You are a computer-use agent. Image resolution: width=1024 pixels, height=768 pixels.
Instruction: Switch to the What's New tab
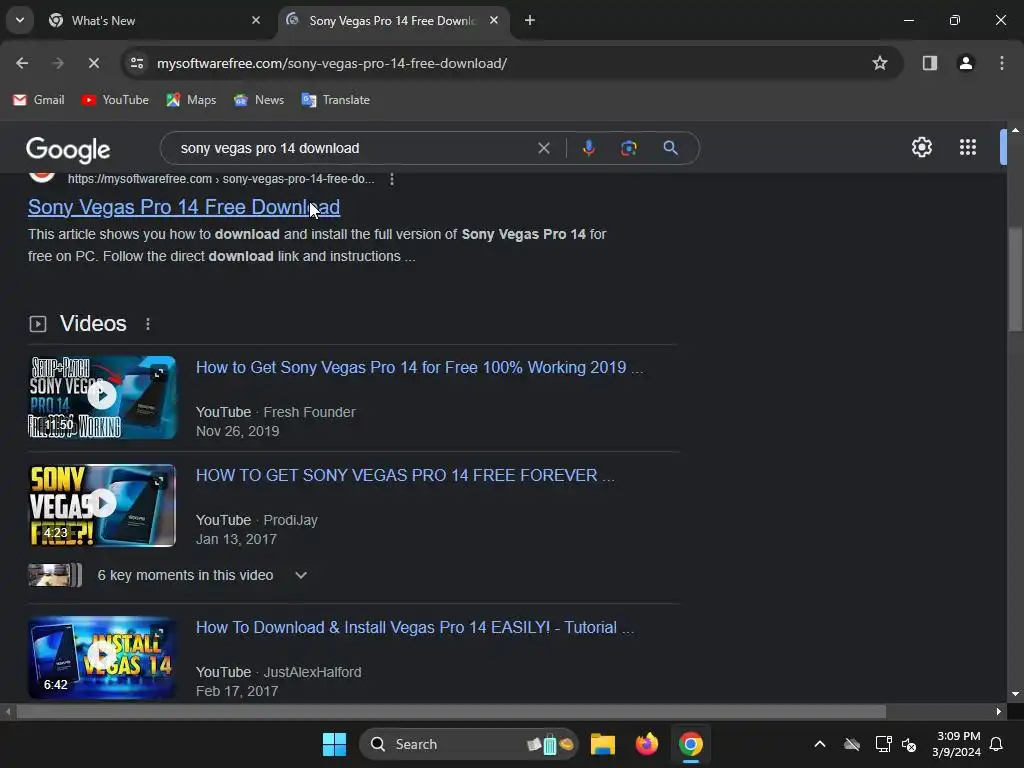pyautogui.click(x=153, y=21)
